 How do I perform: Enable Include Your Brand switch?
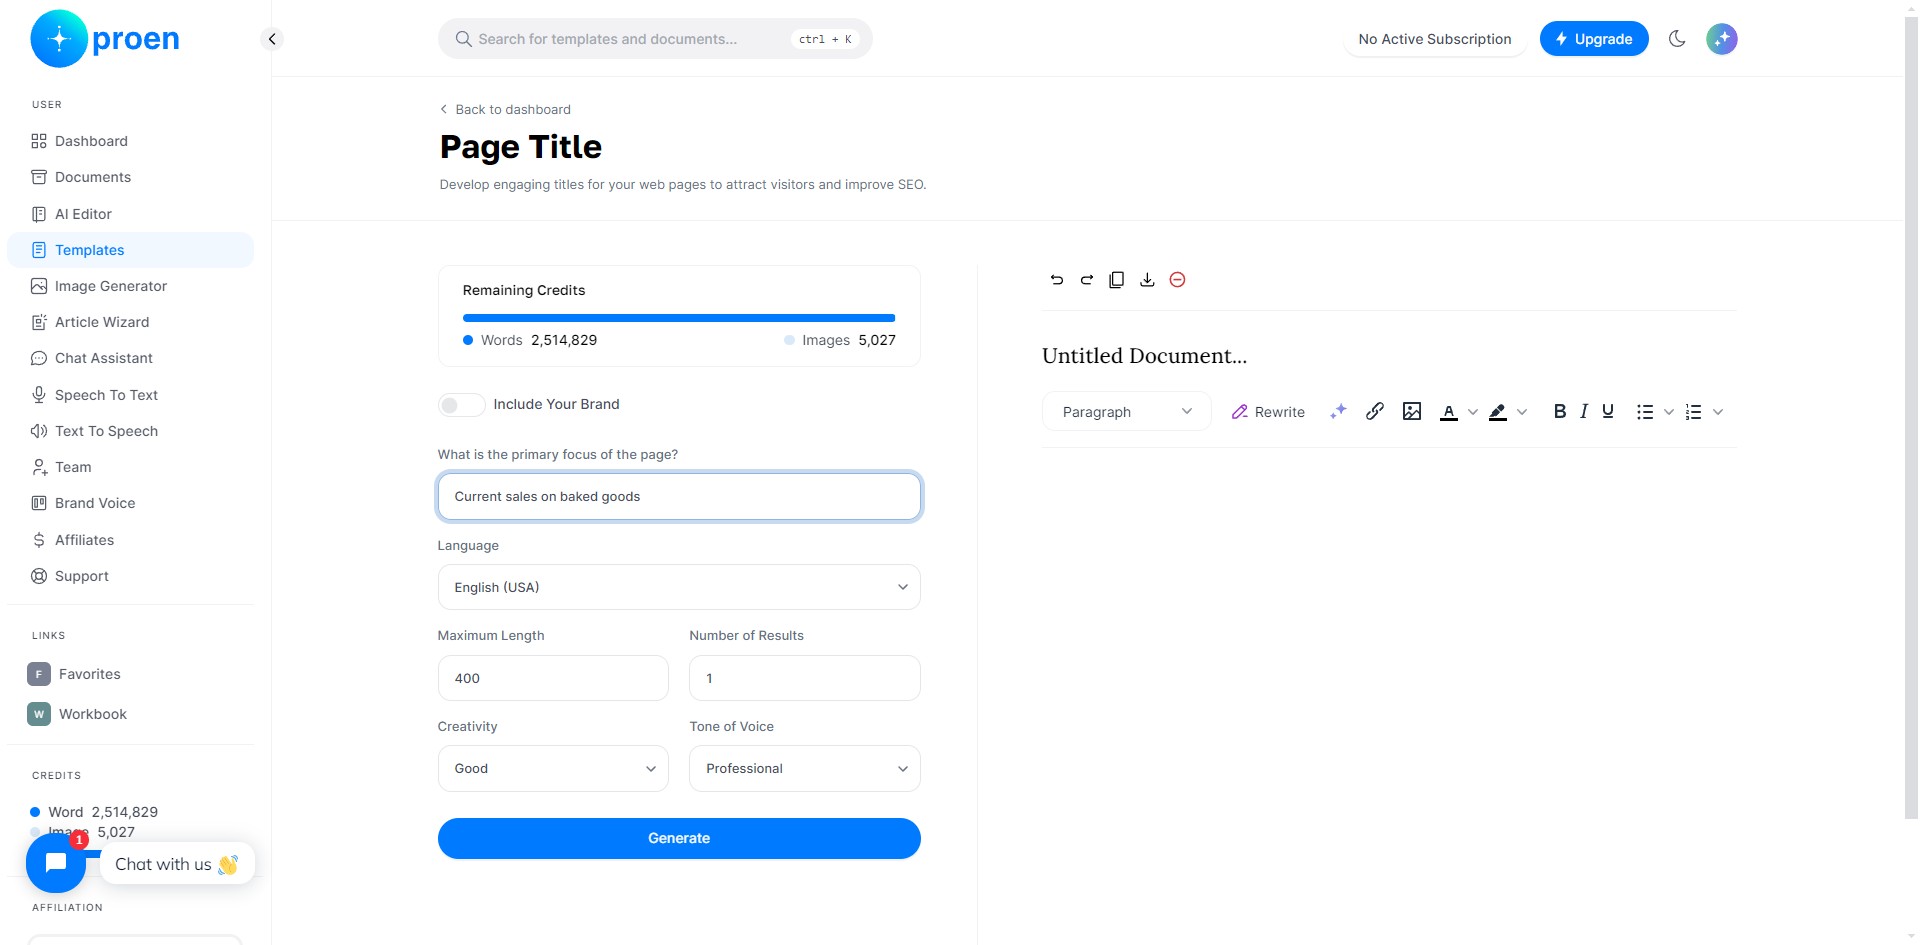click(461, 405)
